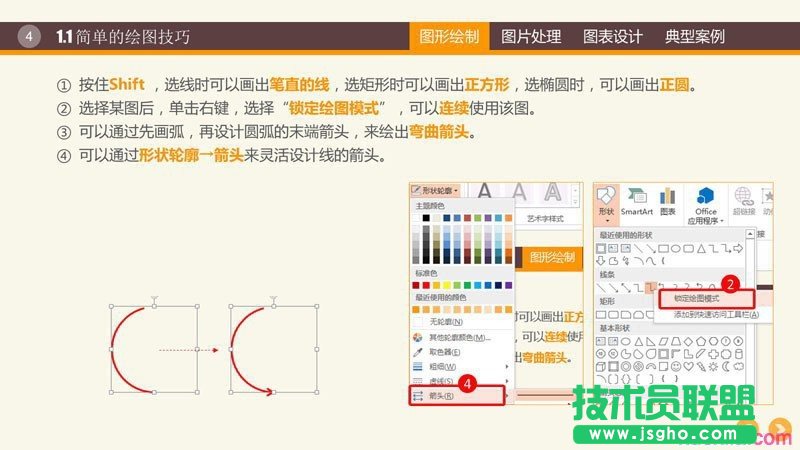This screenshot has height=450, width=800.
Task: Choose the right block arrow in 最近使用的形状
Action: point(738,248)
